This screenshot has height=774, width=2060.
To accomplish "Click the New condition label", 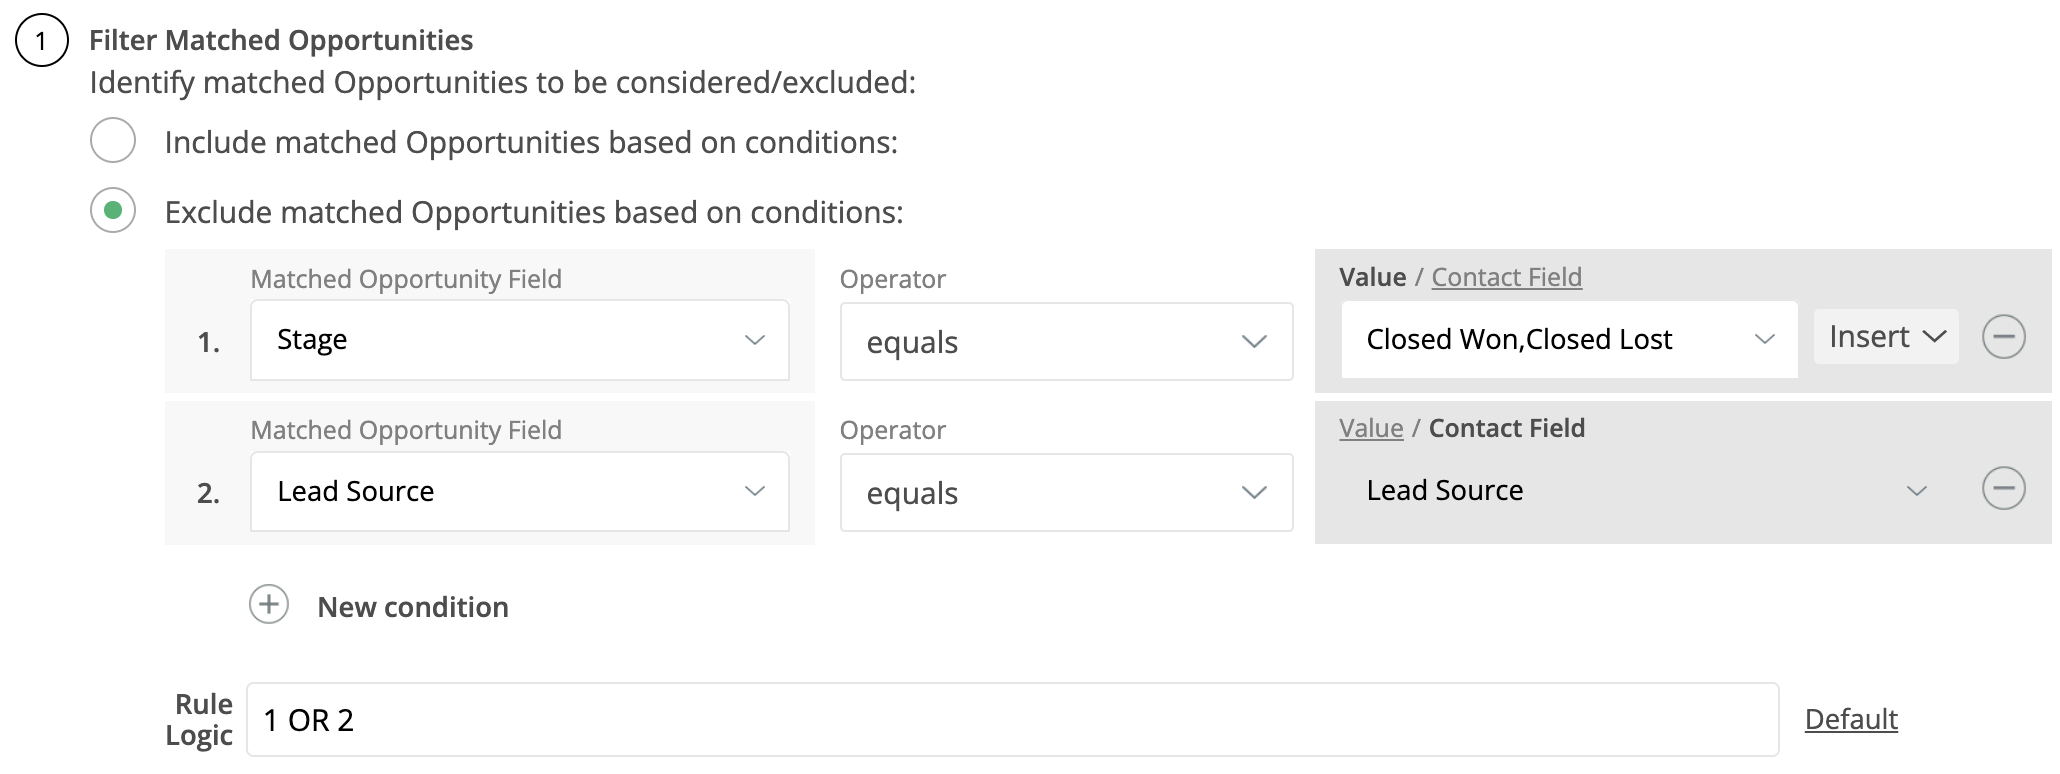I will 413,607.
